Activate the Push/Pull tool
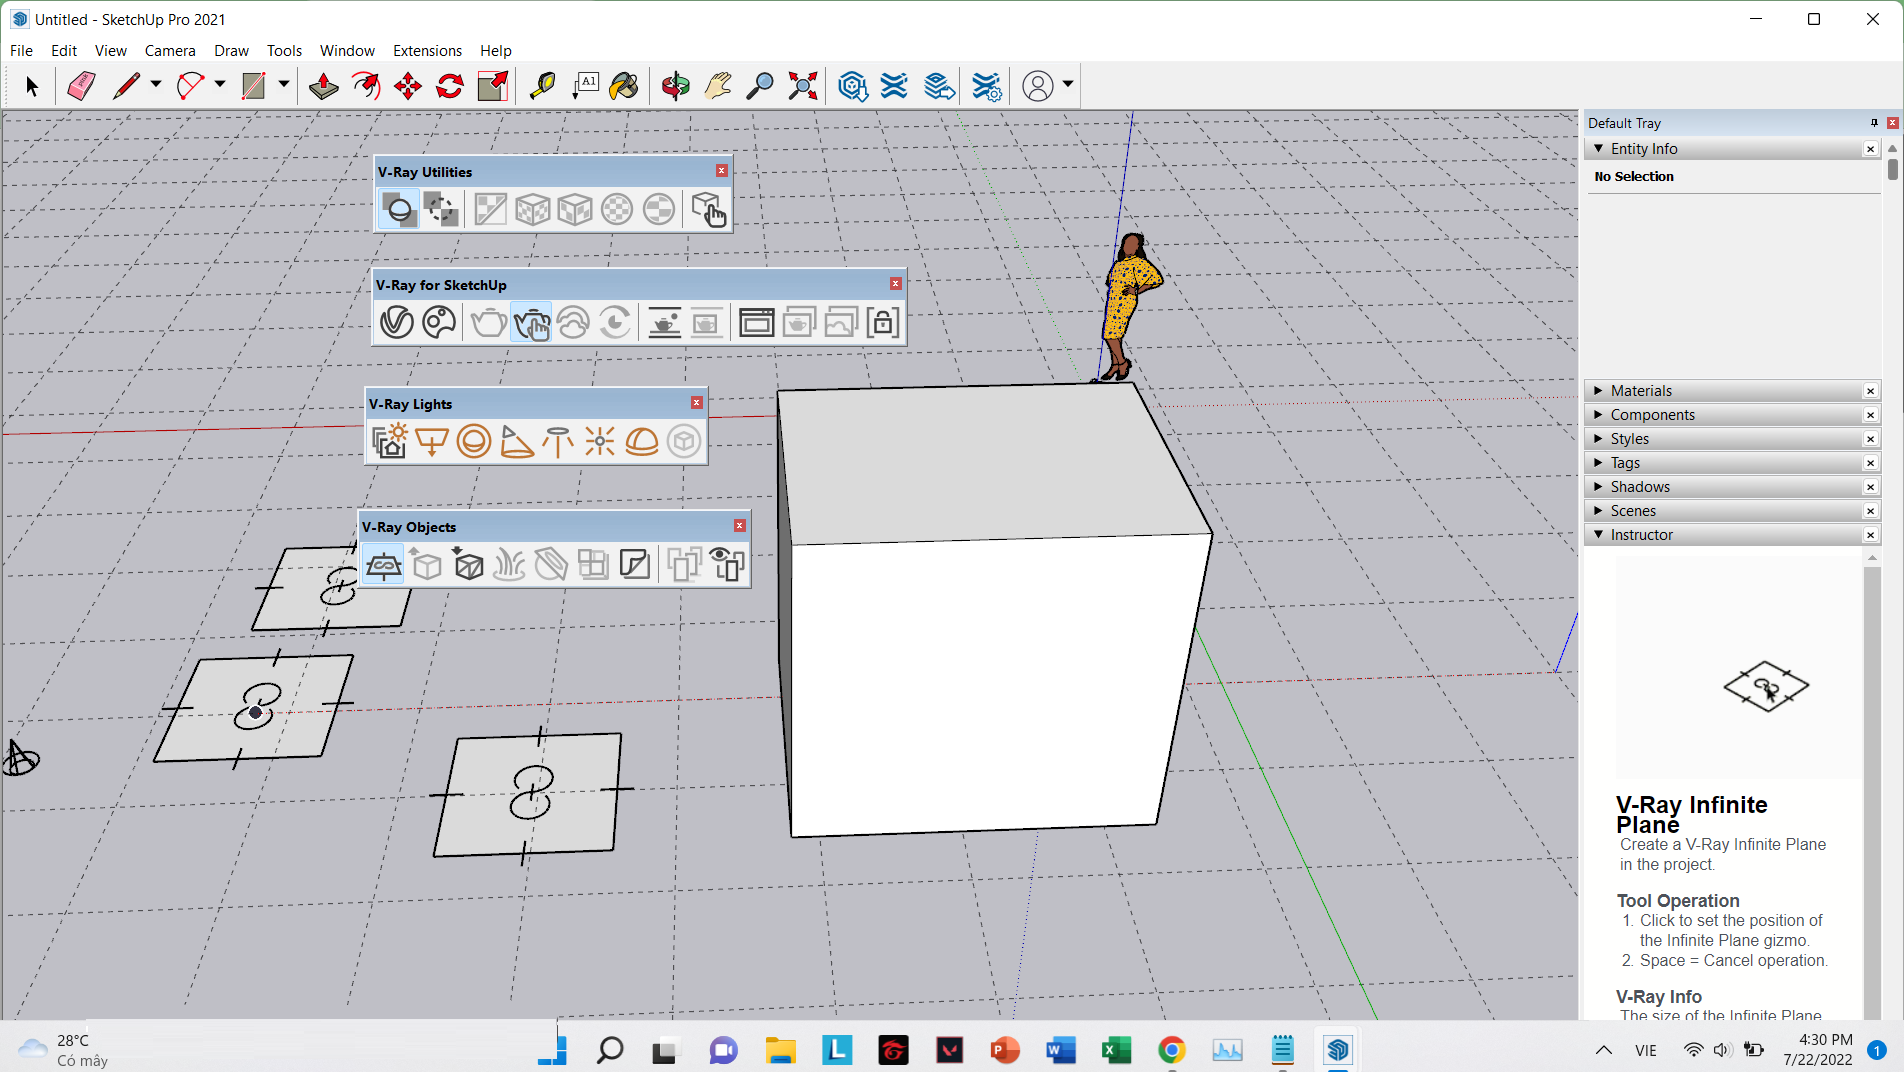 click(x=323, y=86)
